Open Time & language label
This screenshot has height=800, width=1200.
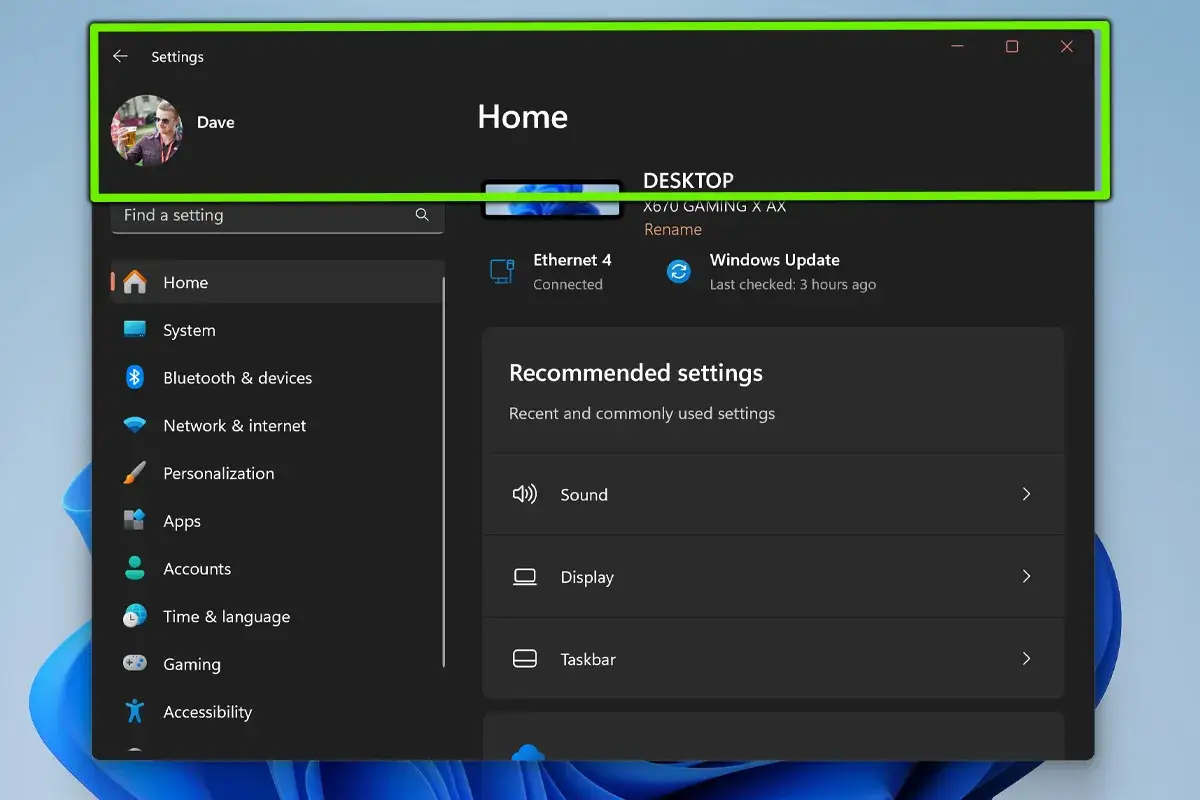click(227, 617)
